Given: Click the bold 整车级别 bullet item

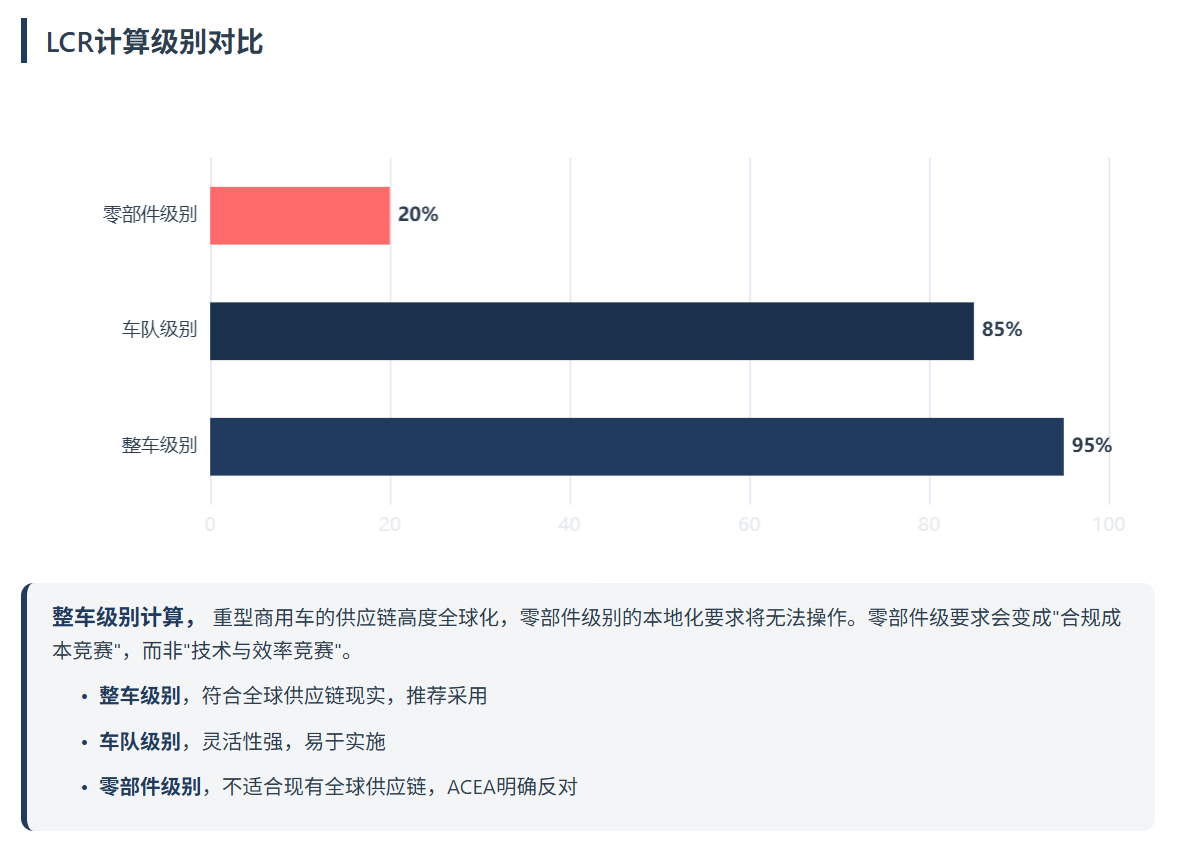Looking at the screenshot, I should point(139,696).
